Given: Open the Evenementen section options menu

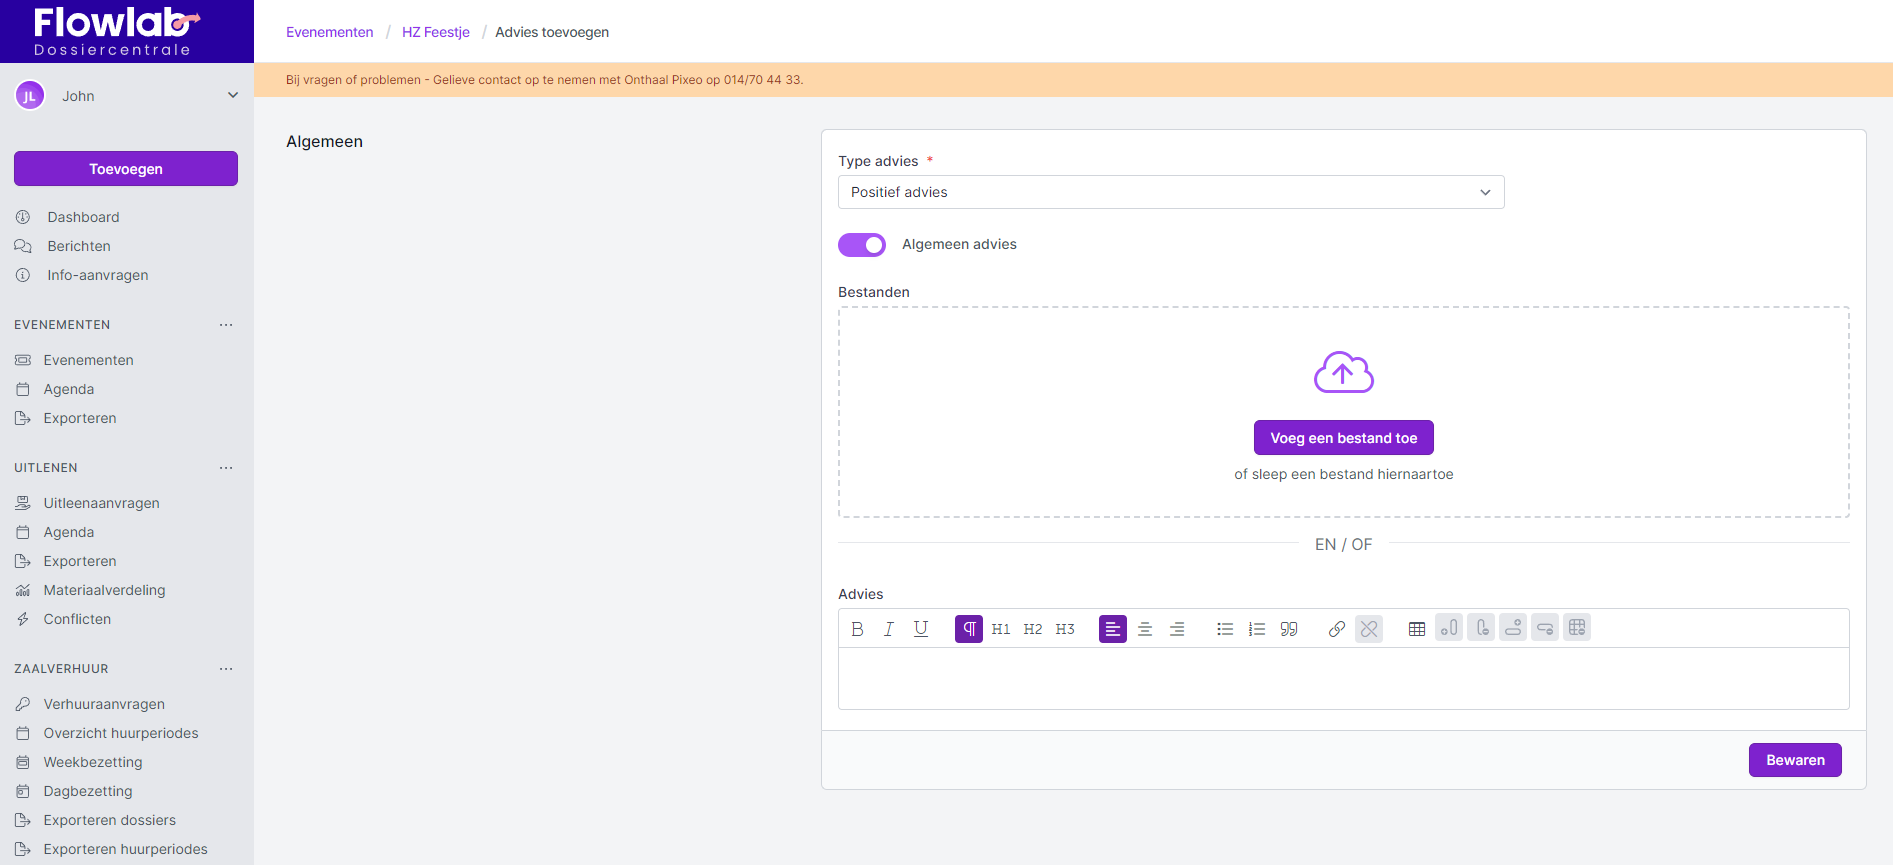Looking at the screenshot, I should pos(226,325).
